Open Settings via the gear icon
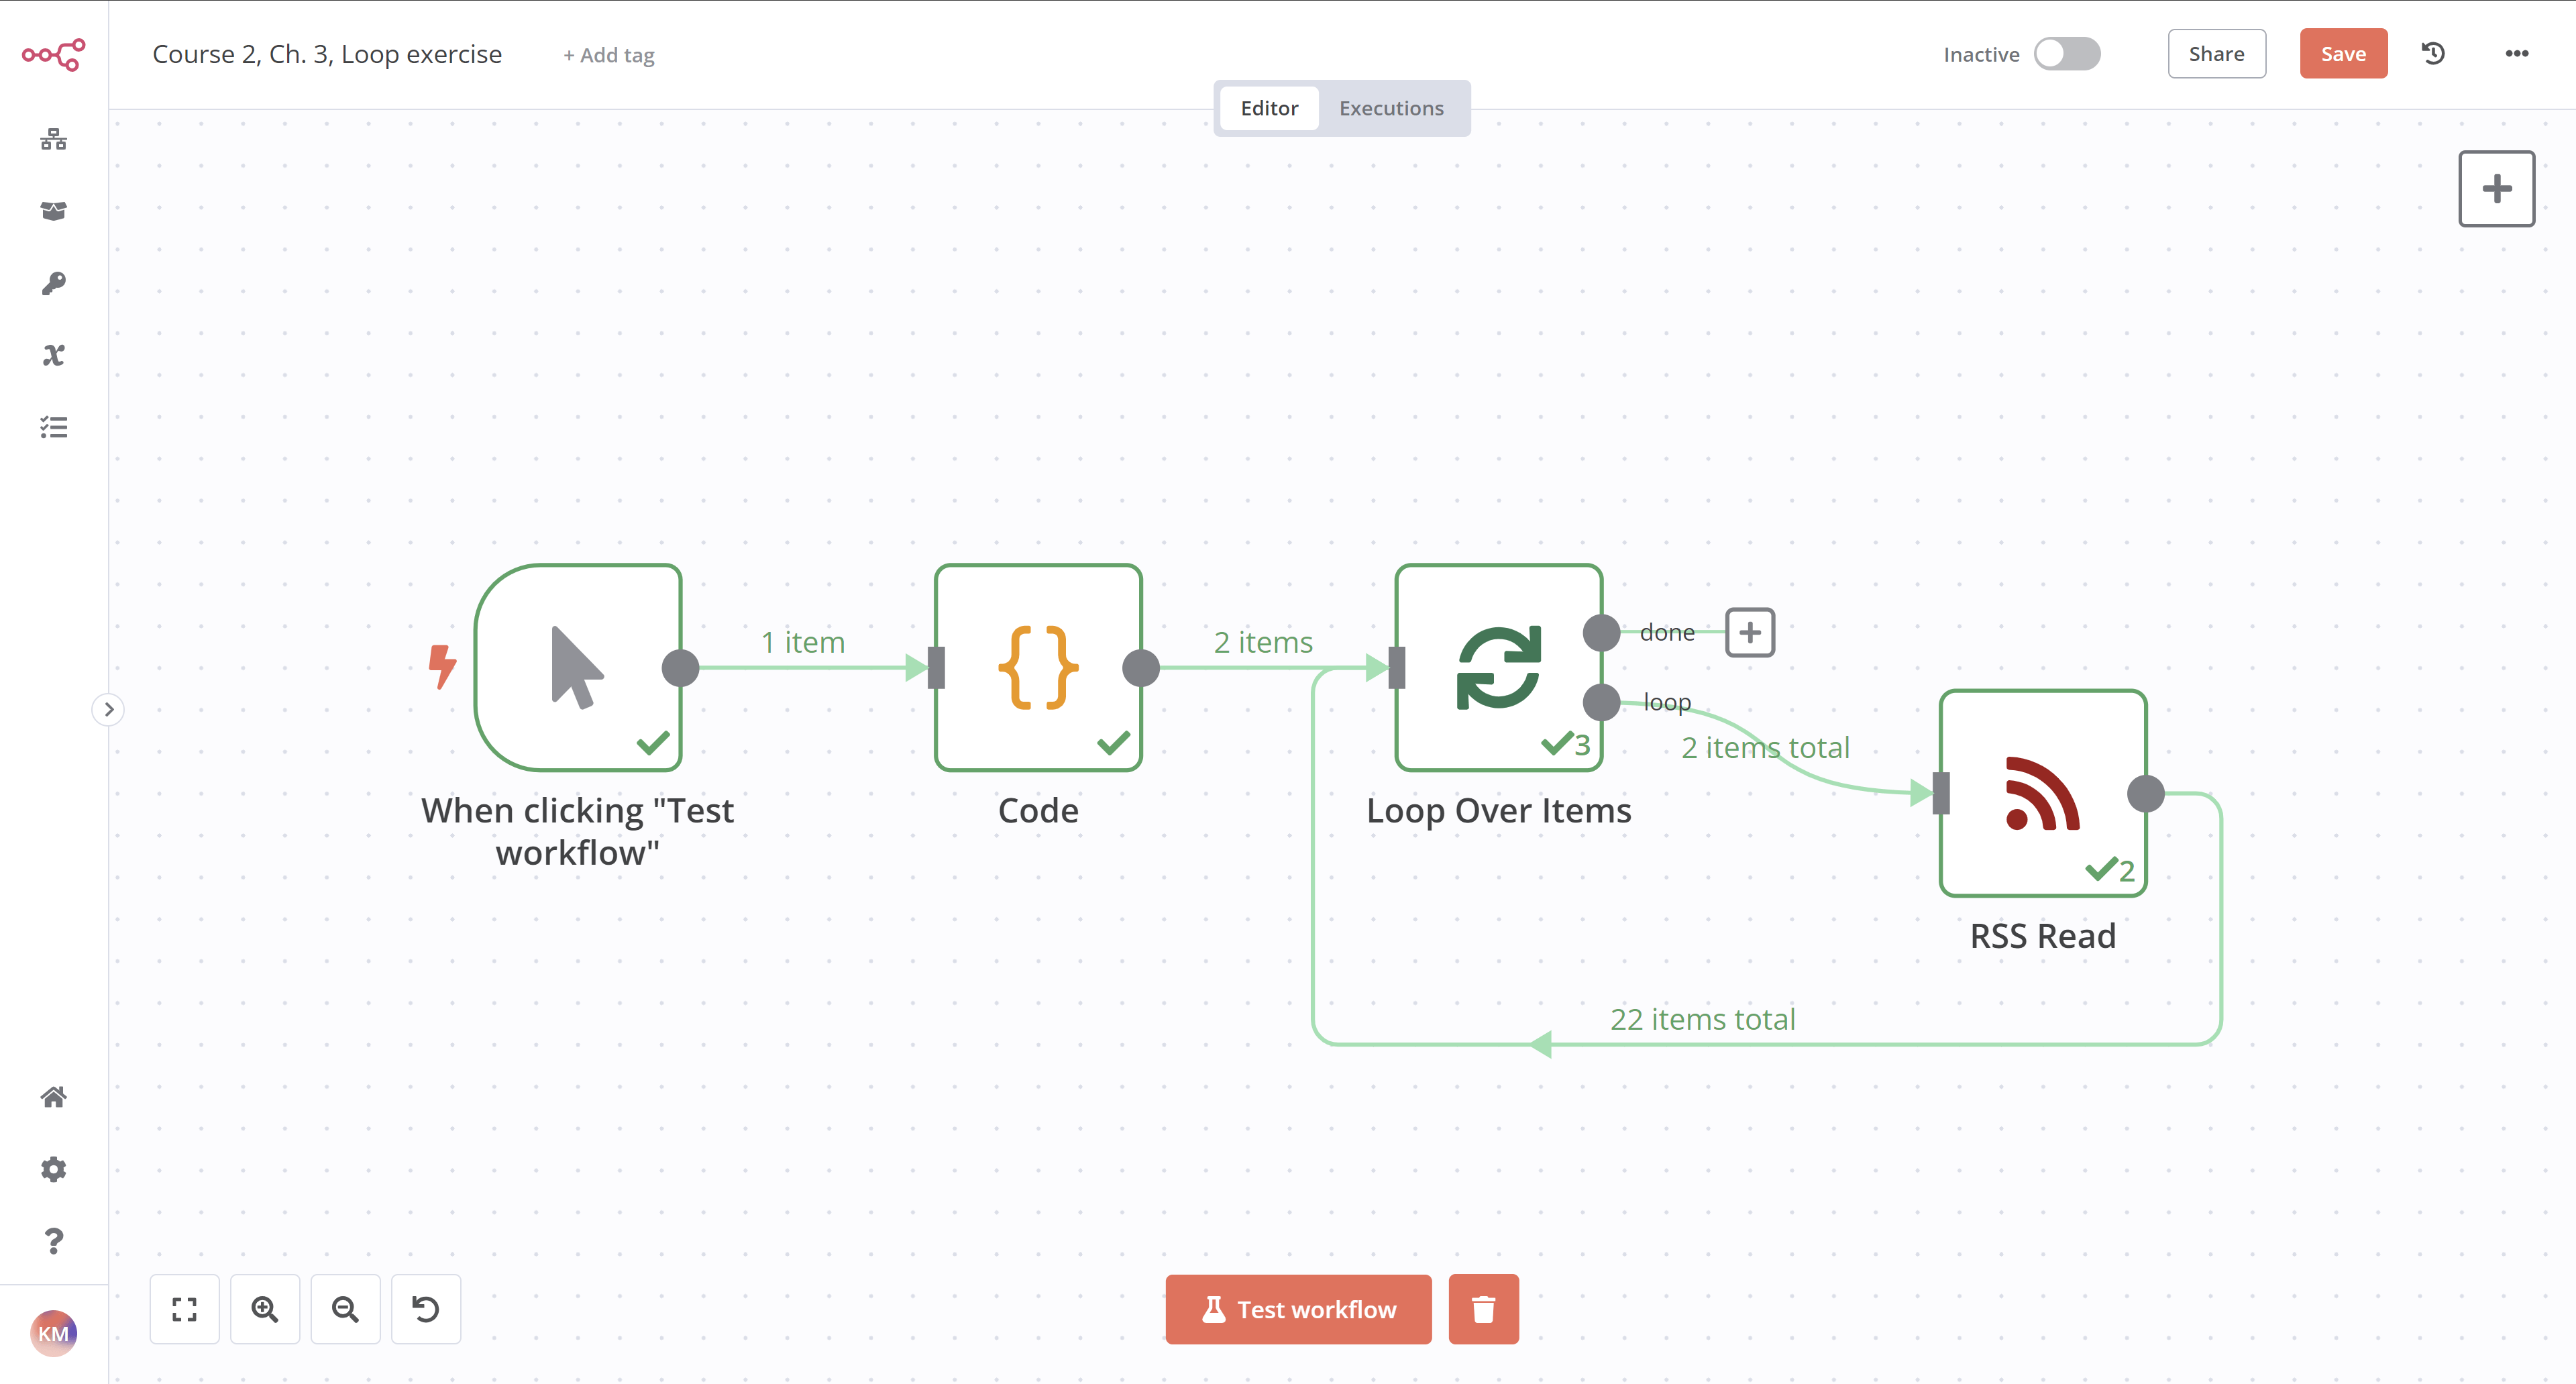 click(x=54, y=1168)
